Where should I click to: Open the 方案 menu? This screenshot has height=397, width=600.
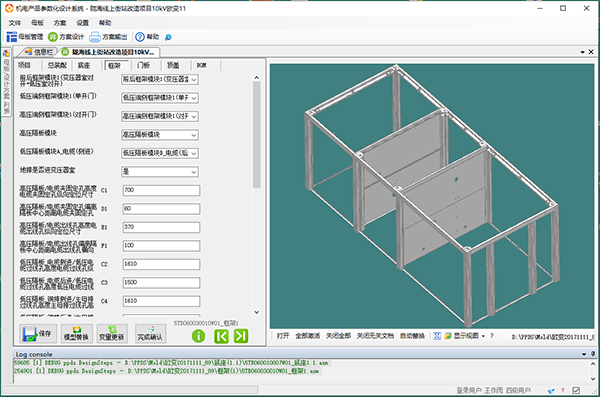click(60, 23)
